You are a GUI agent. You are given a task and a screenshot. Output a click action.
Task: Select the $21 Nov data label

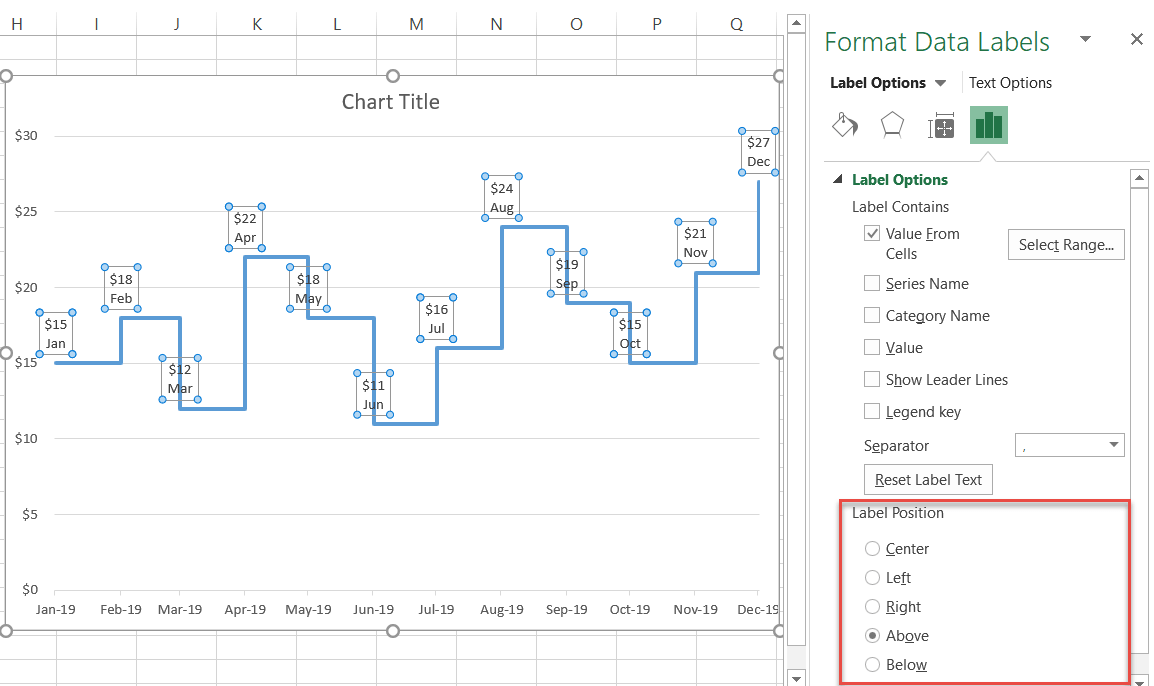pyautogui.click(x=695, y=242)
